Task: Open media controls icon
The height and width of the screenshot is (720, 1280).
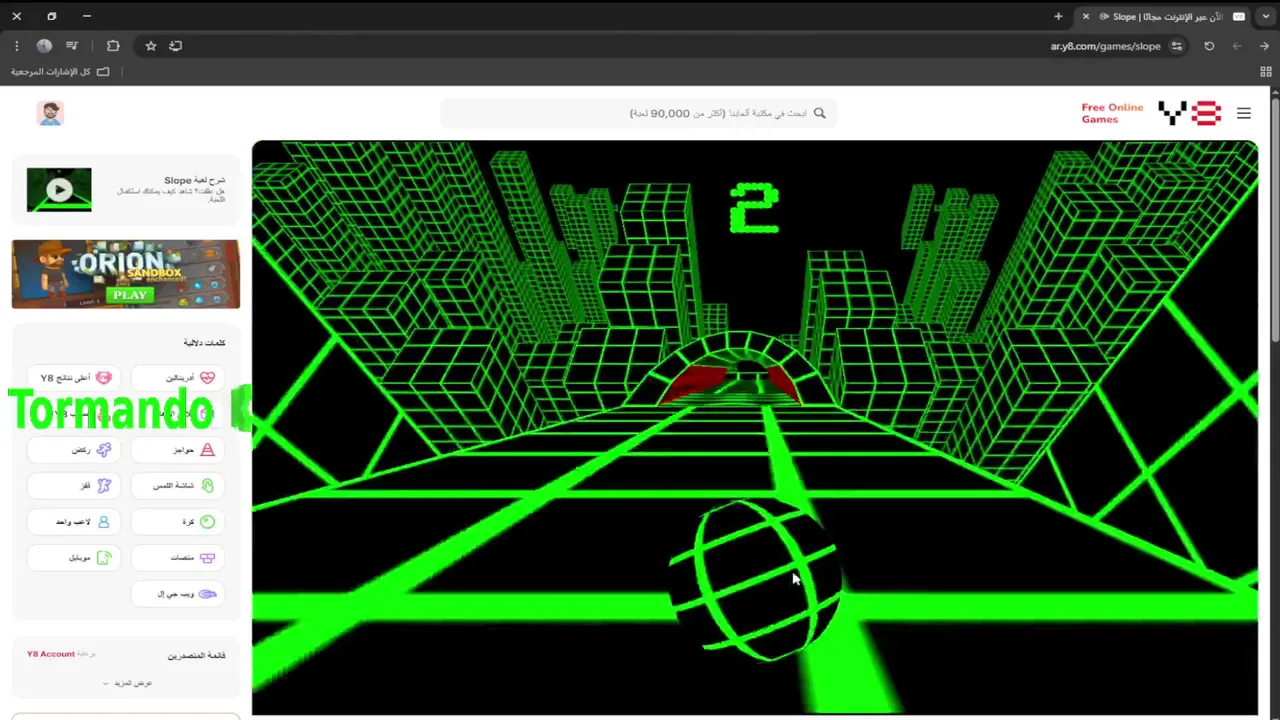Action: [x=72, y=46]
